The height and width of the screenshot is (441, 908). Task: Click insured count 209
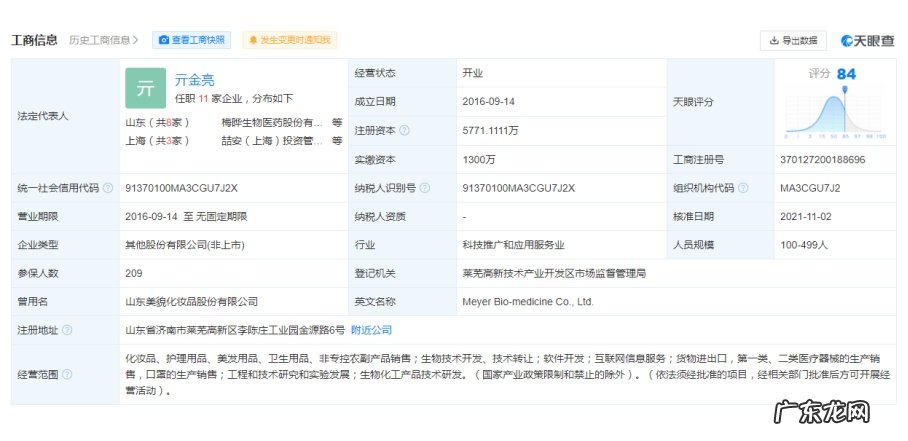pyautogui.click(x=134, y=273)
